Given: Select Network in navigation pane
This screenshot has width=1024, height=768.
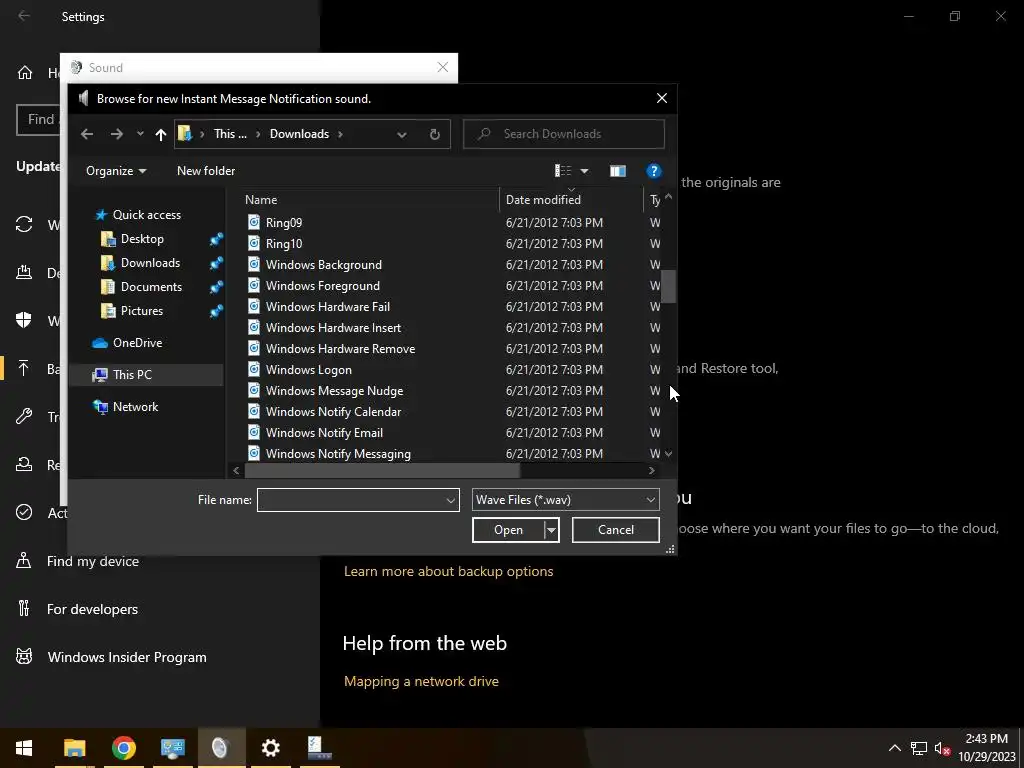Looking at the screenshot, I should point(135,407).
